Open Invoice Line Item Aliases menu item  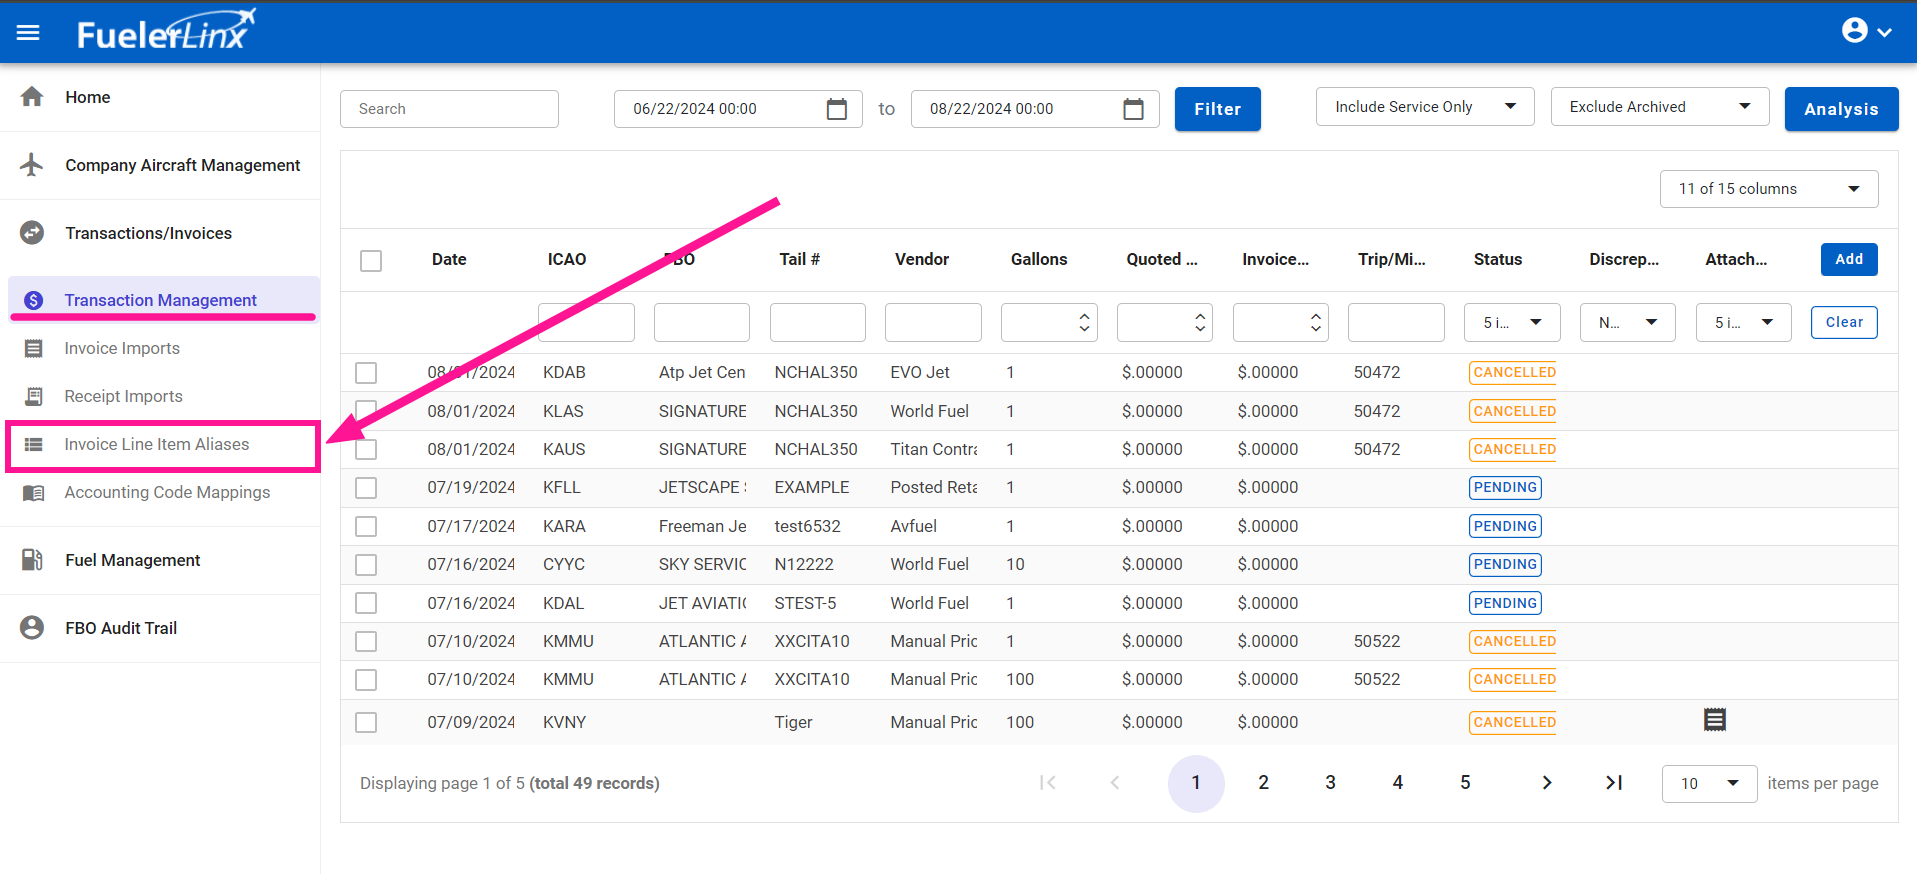point(157,445)
